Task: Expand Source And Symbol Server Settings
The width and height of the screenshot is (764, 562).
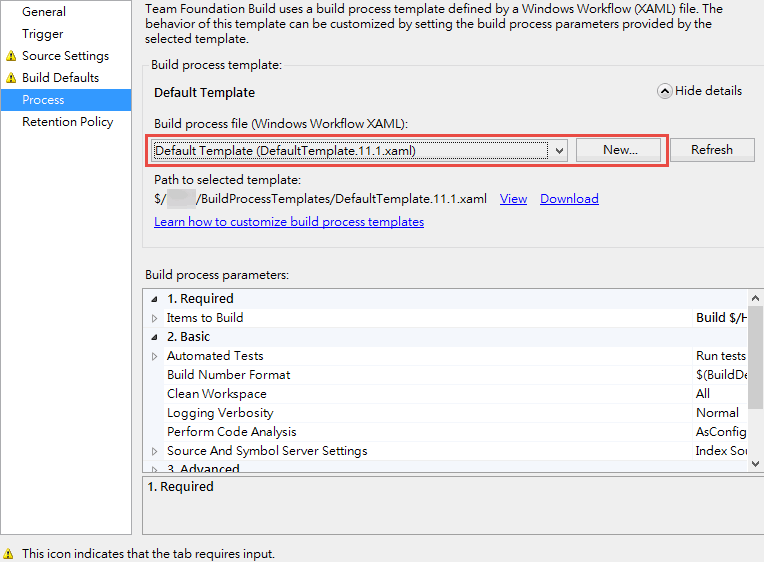Action: [155, 451]
